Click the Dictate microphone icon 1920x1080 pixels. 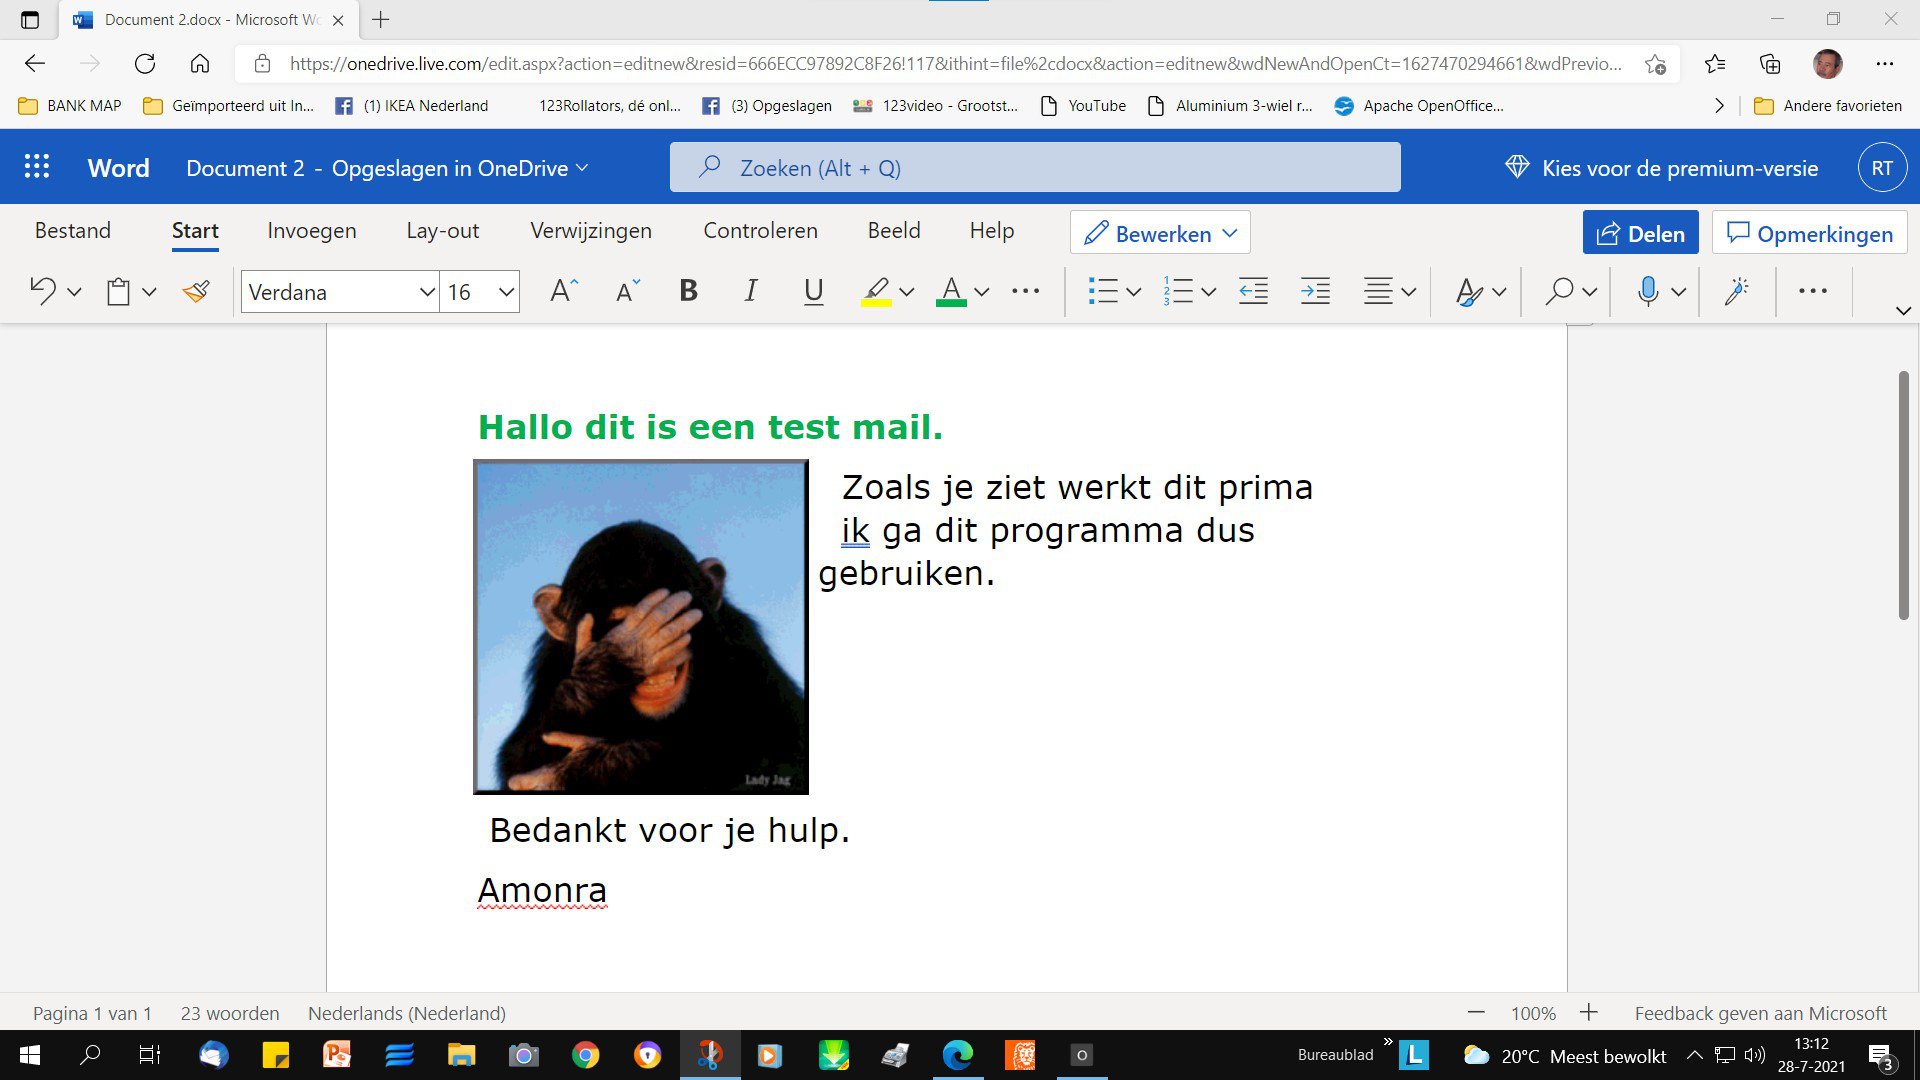click(1648, 291)
